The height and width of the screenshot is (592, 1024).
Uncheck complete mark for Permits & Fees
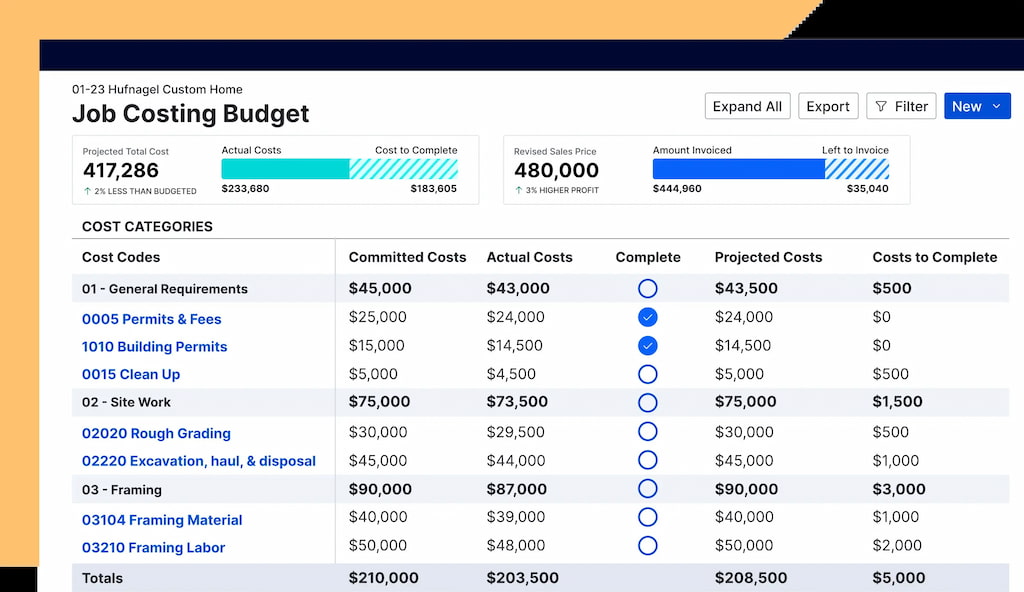pyautogui.click(x=647, y=317)
